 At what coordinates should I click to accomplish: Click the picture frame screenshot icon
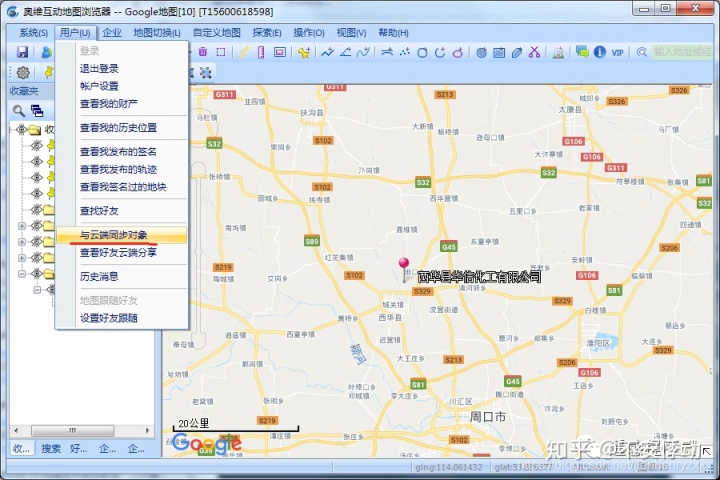point(280,52)
